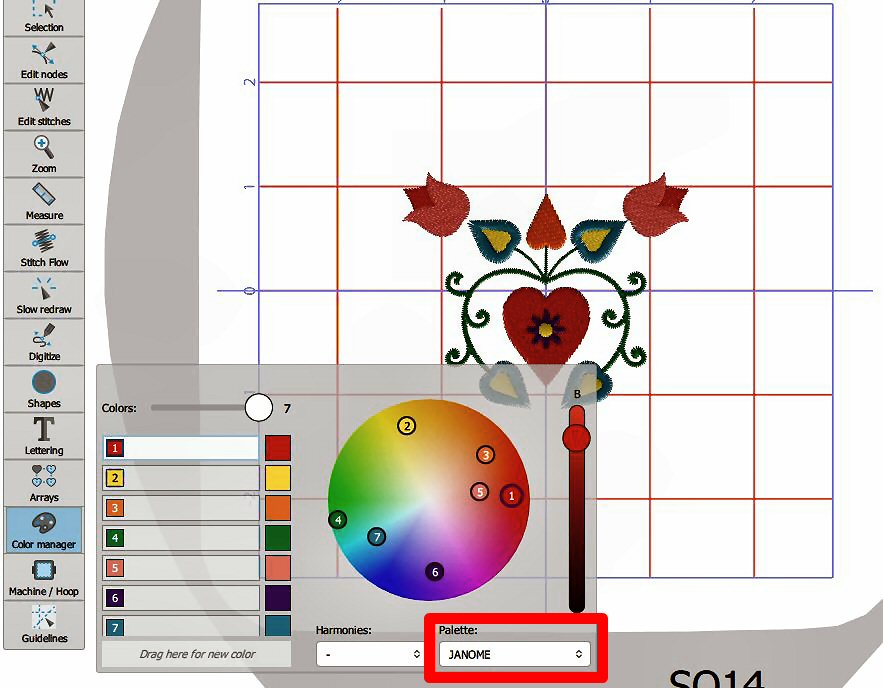Image resolution: width=883 pixels, height=688 pixels.
Task: Click color wheel marker 6
Action: (434, 572)
